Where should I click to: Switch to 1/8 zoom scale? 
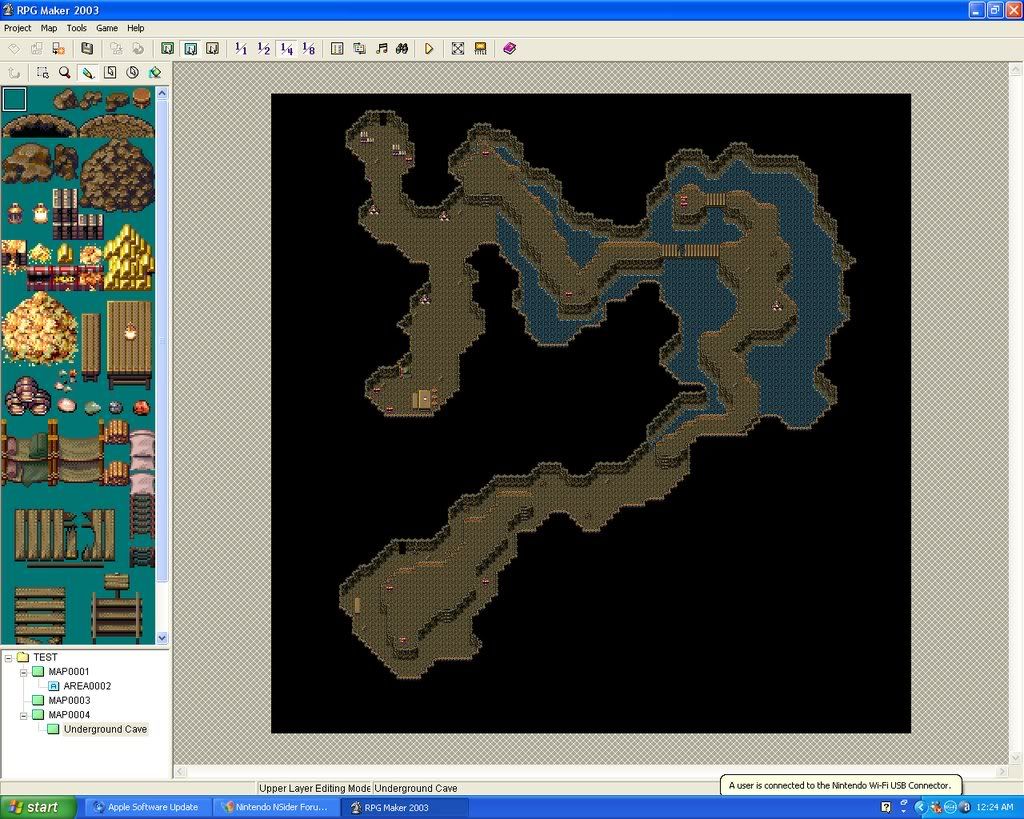click(x=308, y=48)
